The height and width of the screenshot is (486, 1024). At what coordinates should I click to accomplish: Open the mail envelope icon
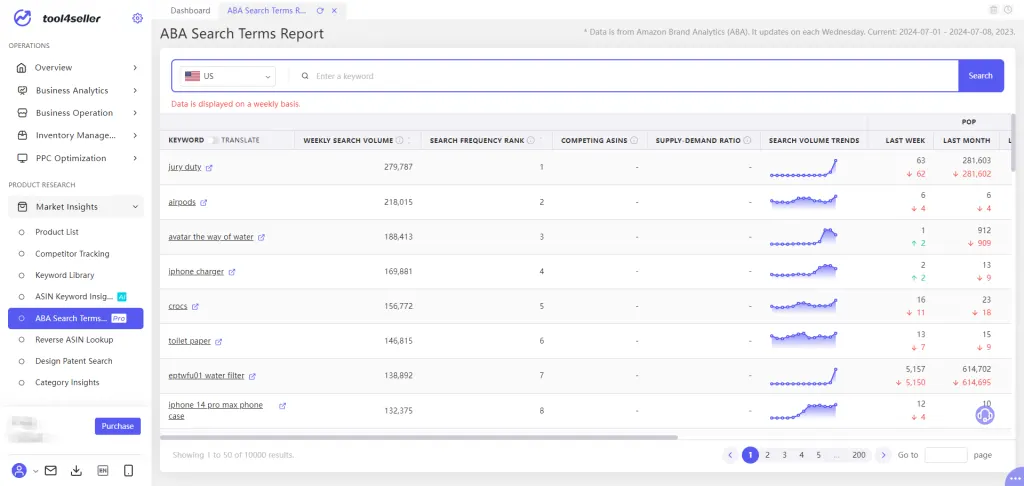pos(50,470)
